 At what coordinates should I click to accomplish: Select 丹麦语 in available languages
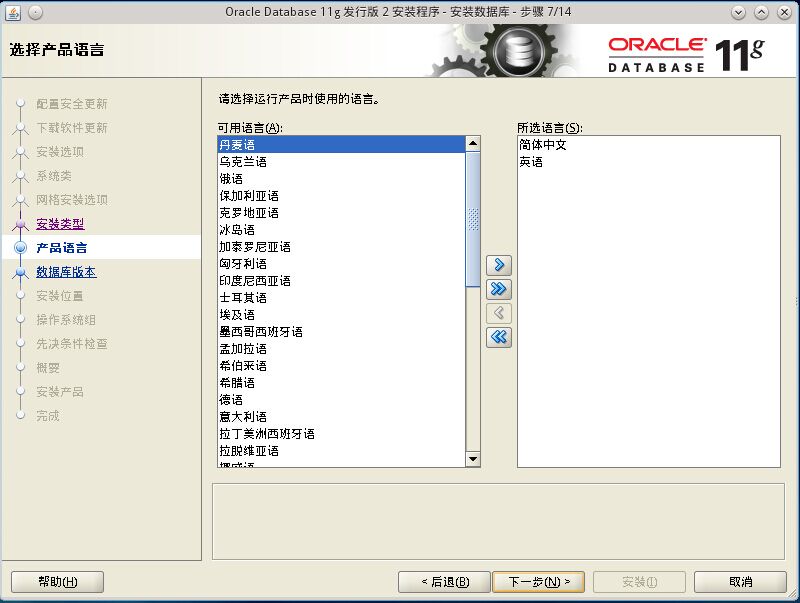(341, 145)
